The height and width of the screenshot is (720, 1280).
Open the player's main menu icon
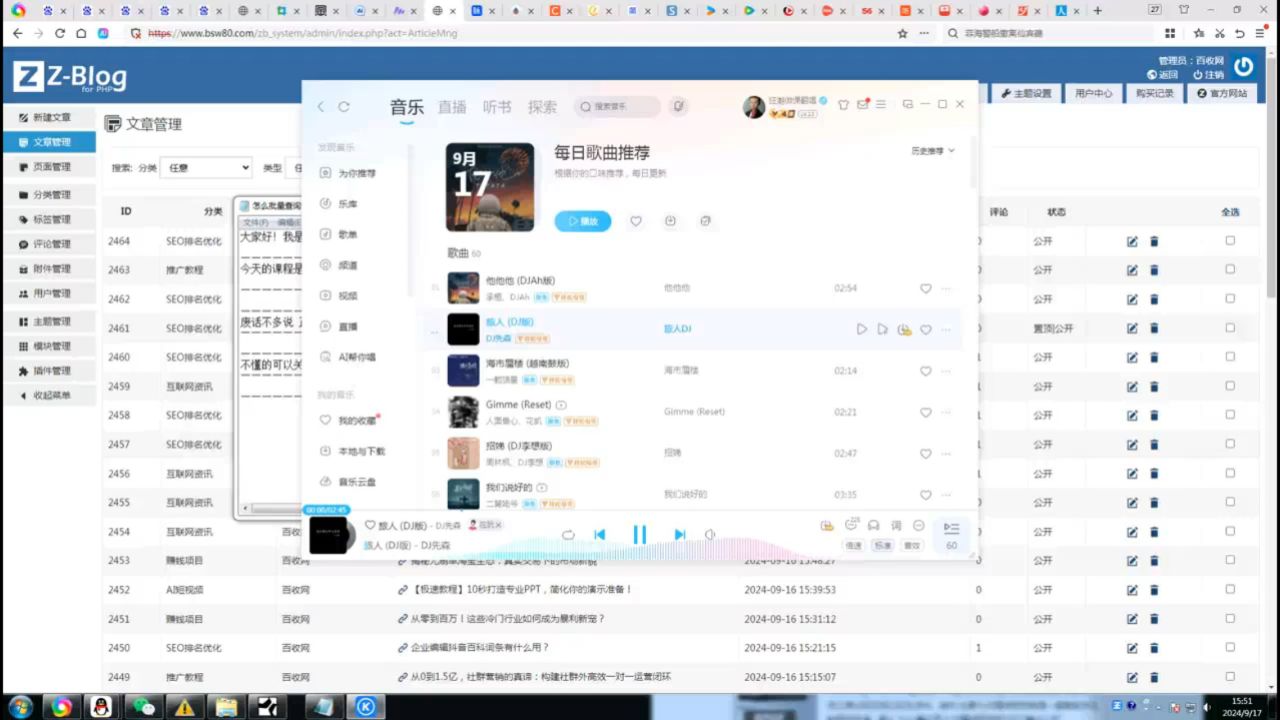(883, 104)
